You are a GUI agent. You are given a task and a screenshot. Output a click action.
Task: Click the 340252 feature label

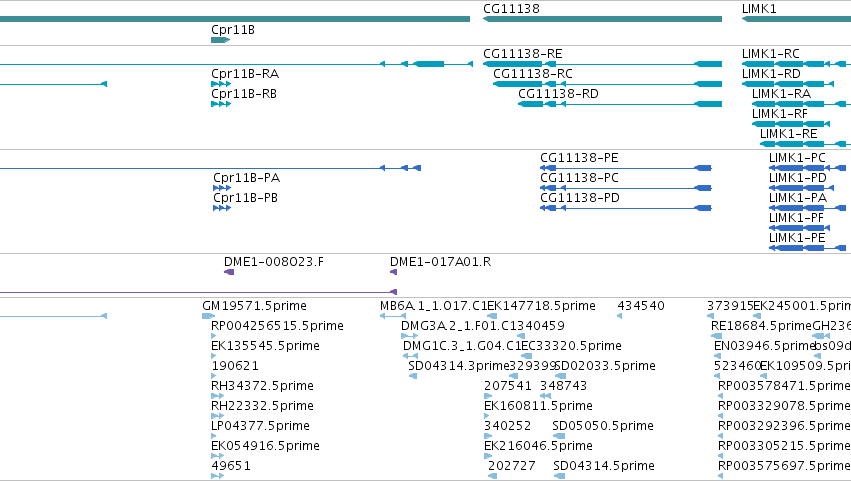[507, 426]
